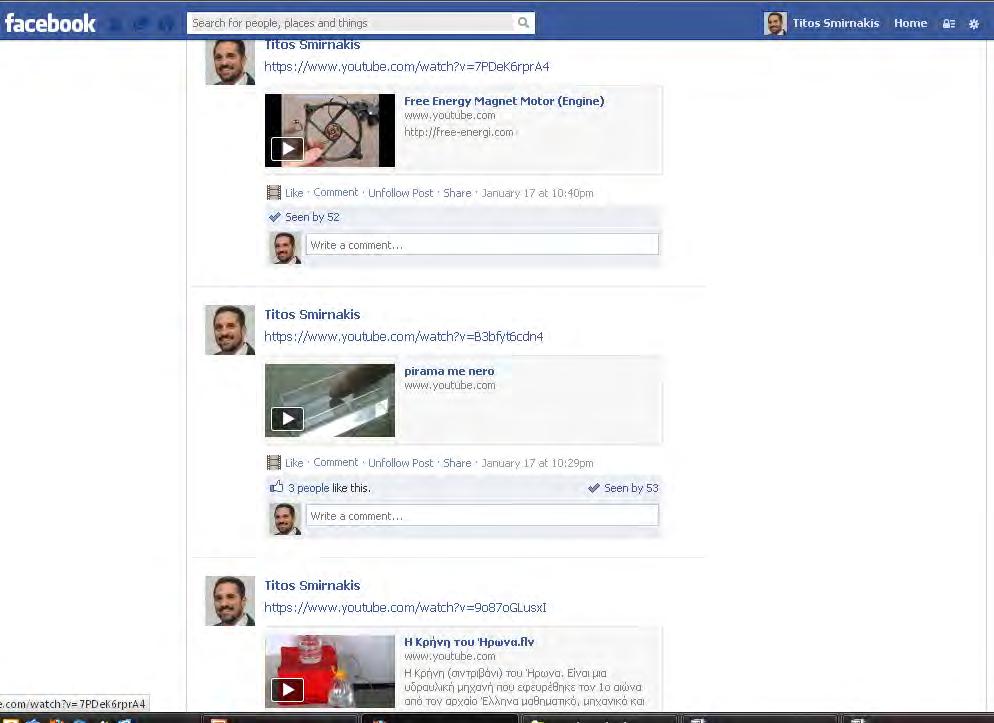Image resolution: width=994 pixels, height=723 pixels.
Task: Open friend requests icon in top bar
Action: pos(115,24)
